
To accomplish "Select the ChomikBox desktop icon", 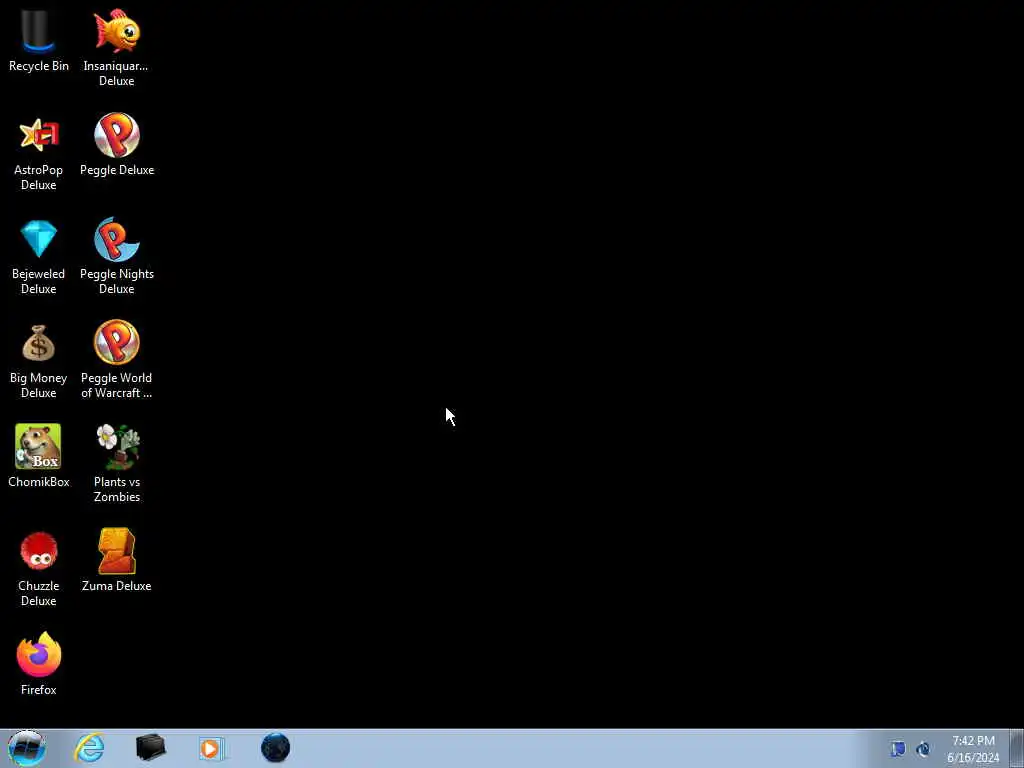I will tap(39, 447).
